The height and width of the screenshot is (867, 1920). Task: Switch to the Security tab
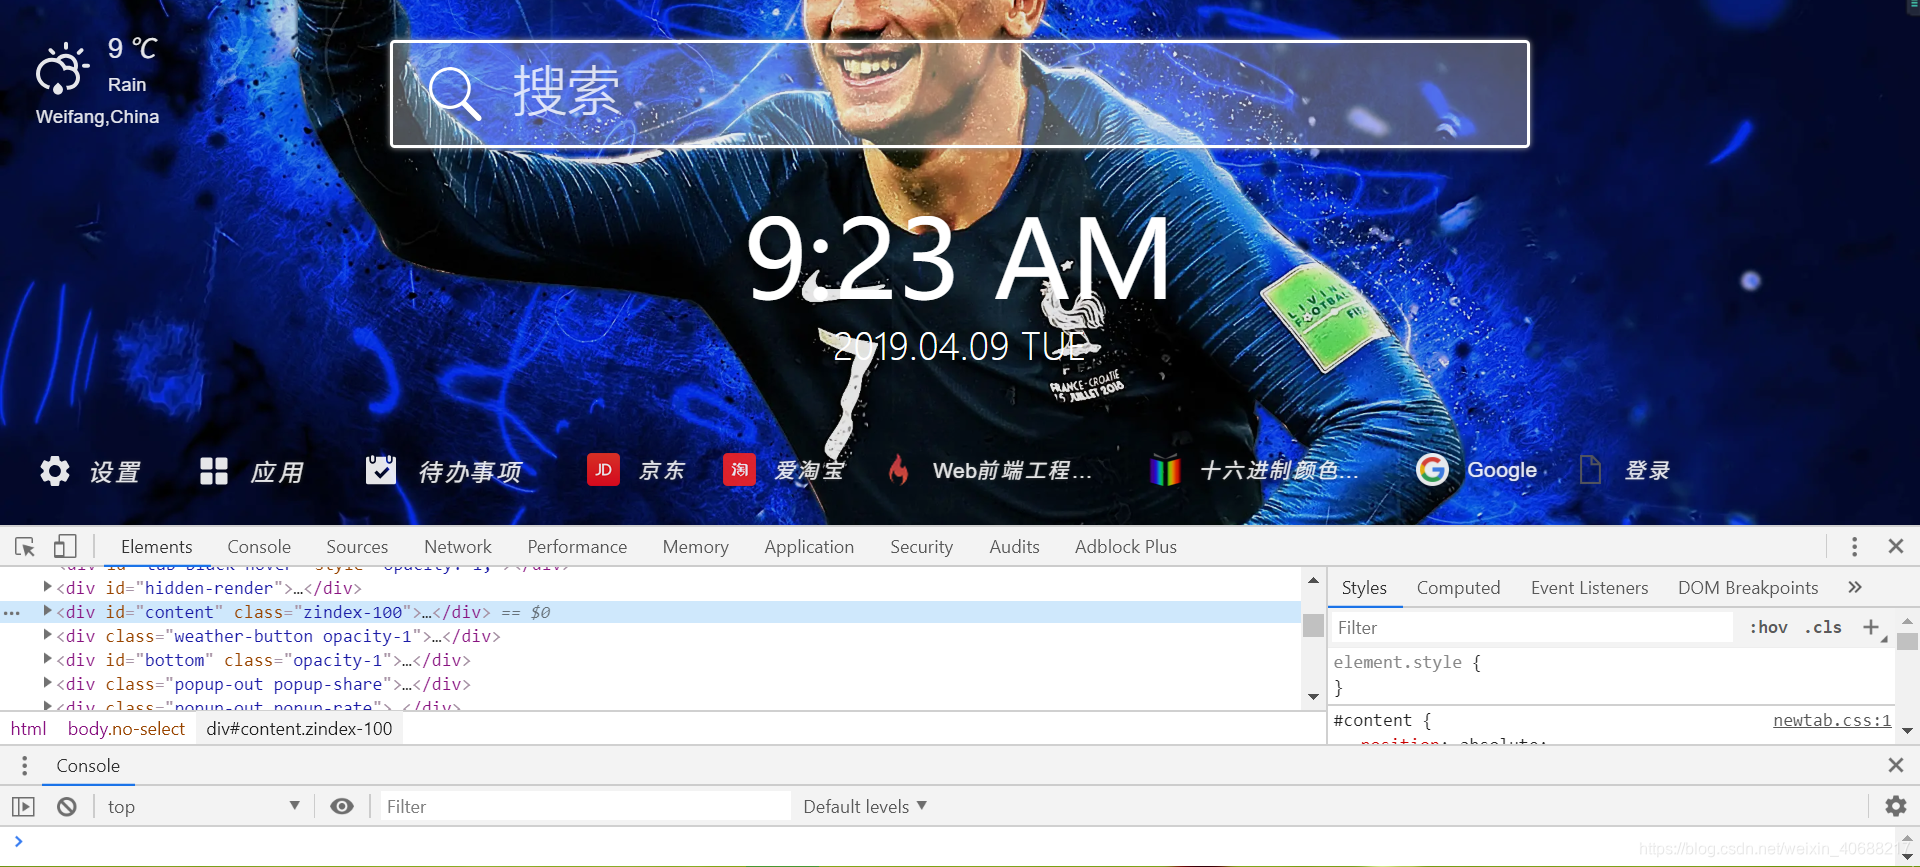tap(922, 547)
